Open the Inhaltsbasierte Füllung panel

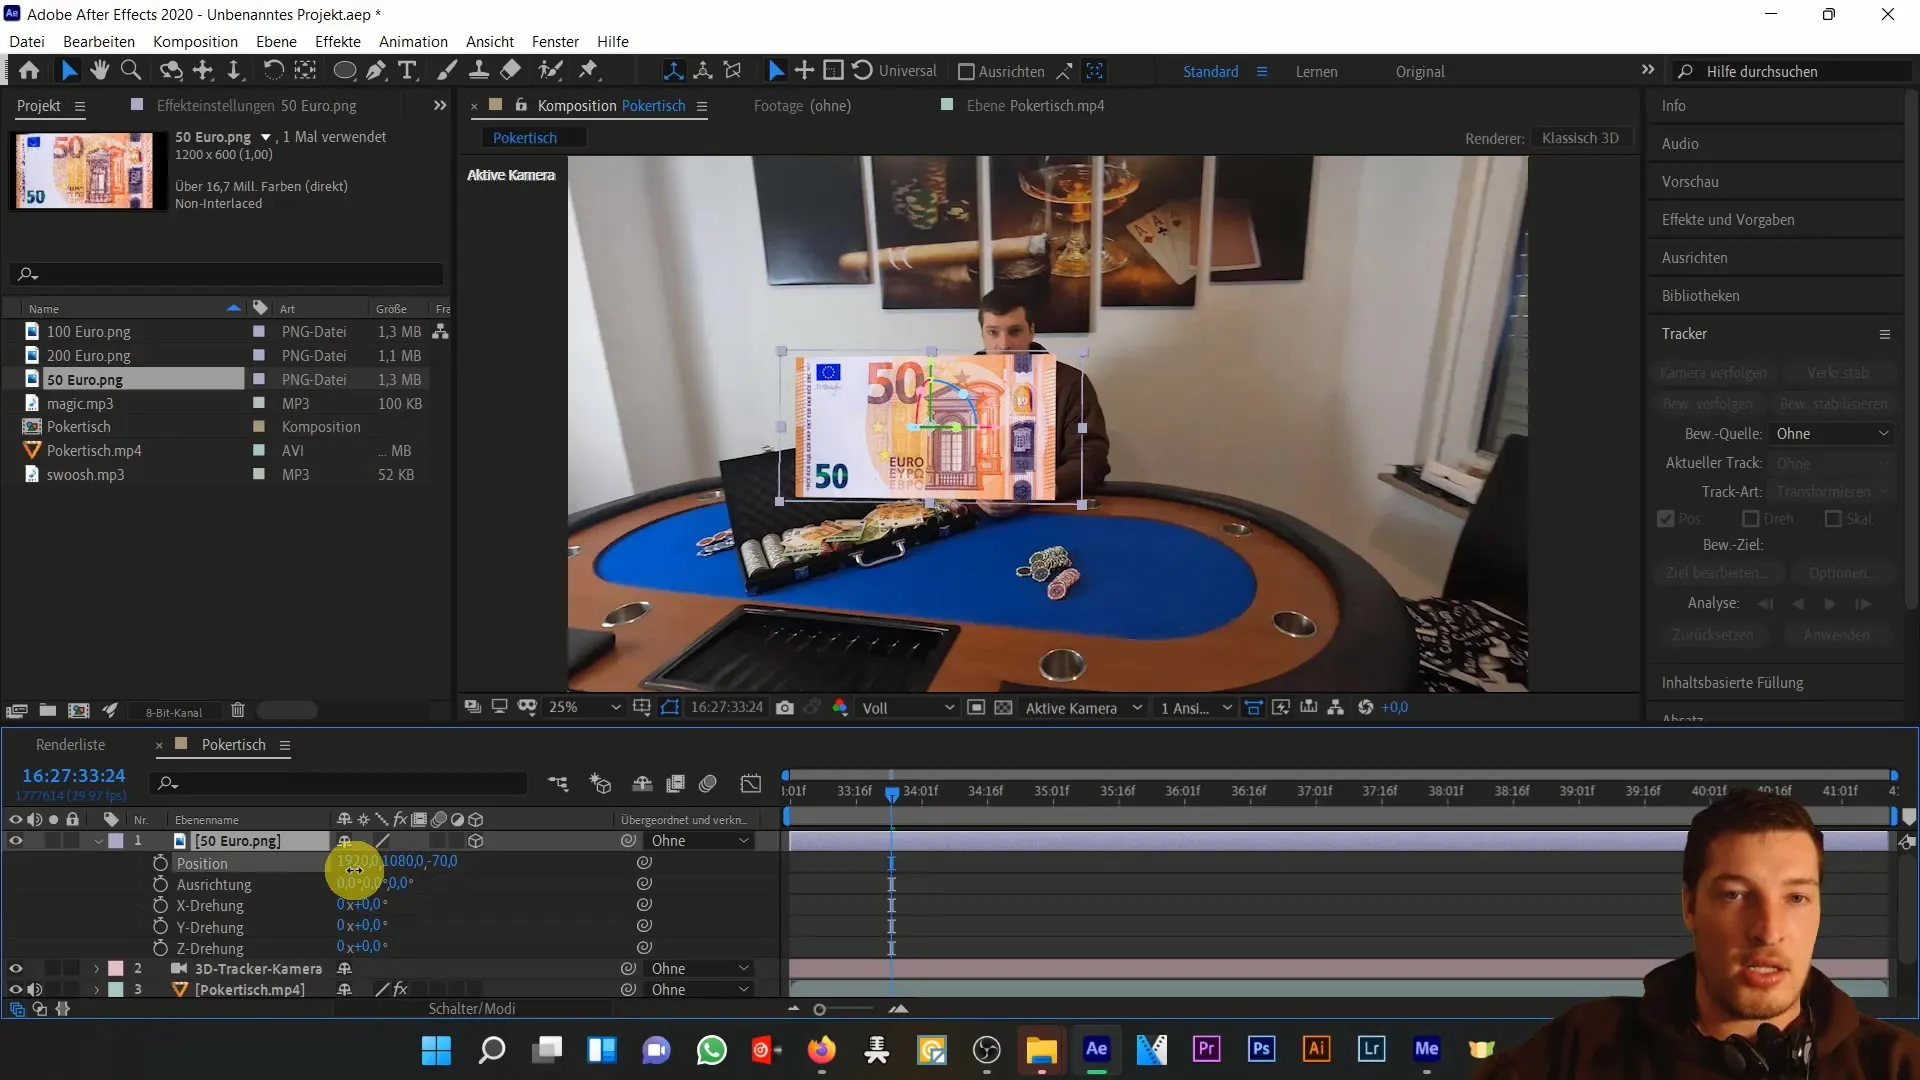(1732, 683)
